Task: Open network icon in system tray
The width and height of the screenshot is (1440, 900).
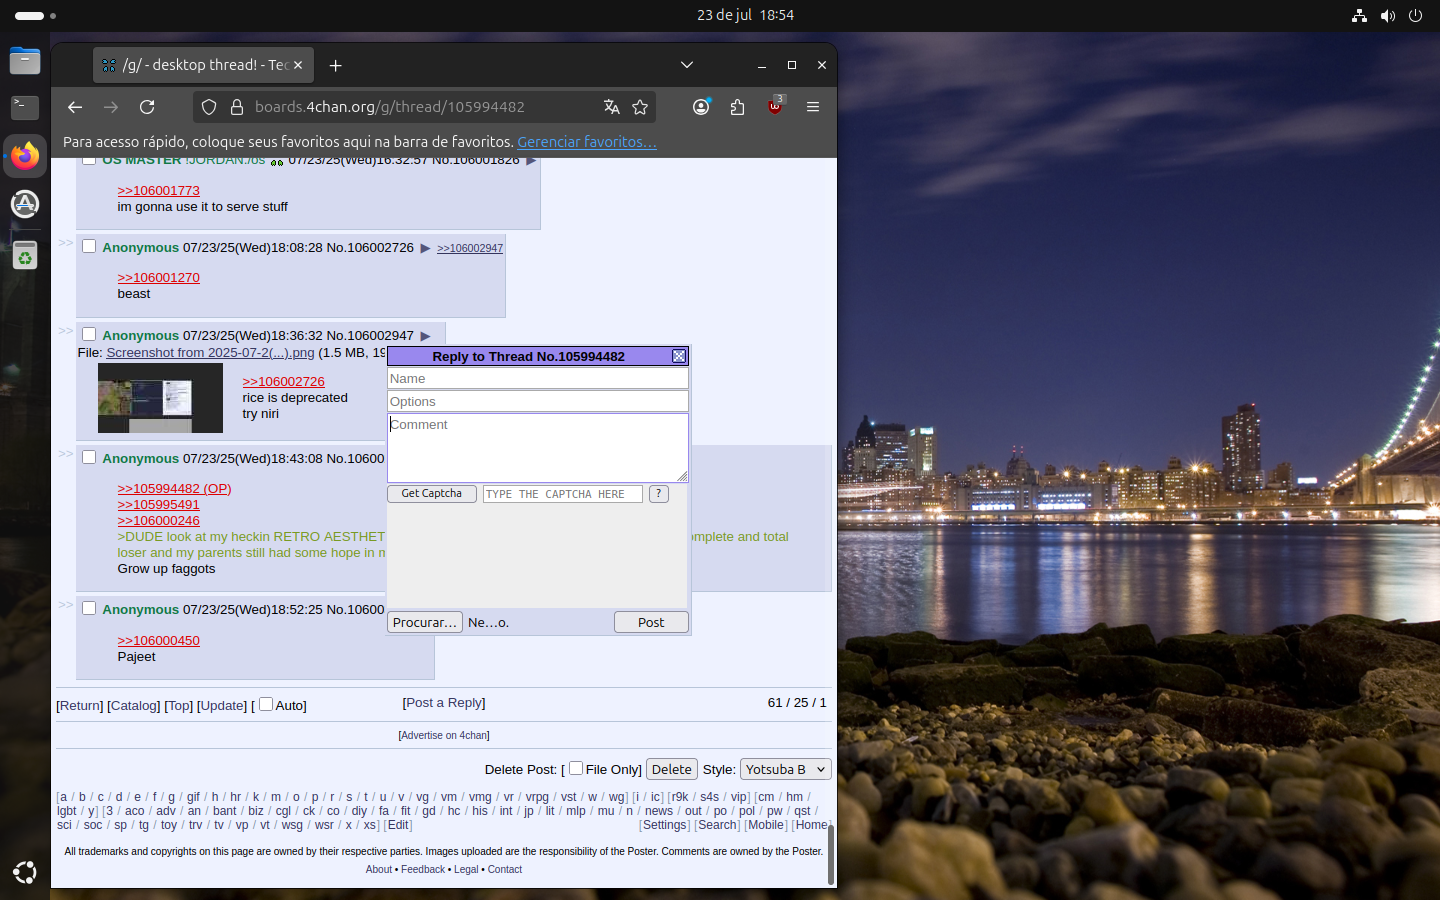Action: 1359,15
